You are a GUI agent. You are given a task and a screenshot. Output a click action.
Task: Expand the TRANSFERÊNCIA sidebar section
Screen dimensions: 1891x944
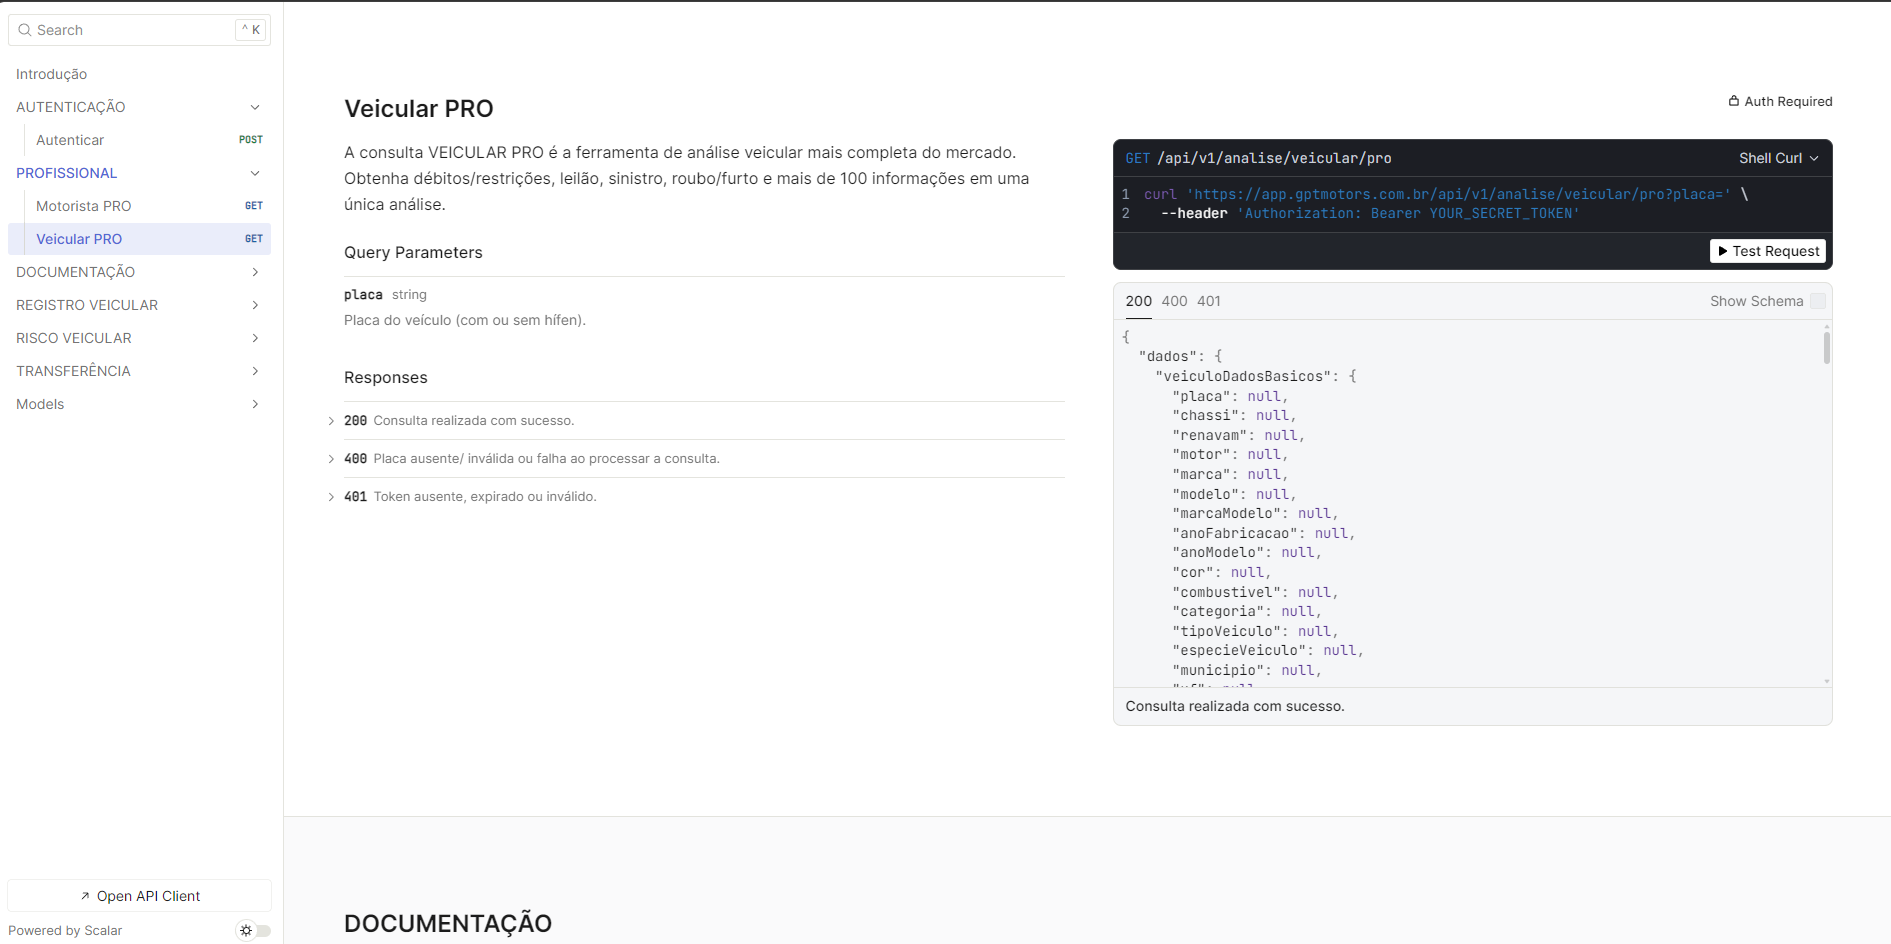point(139,371)
